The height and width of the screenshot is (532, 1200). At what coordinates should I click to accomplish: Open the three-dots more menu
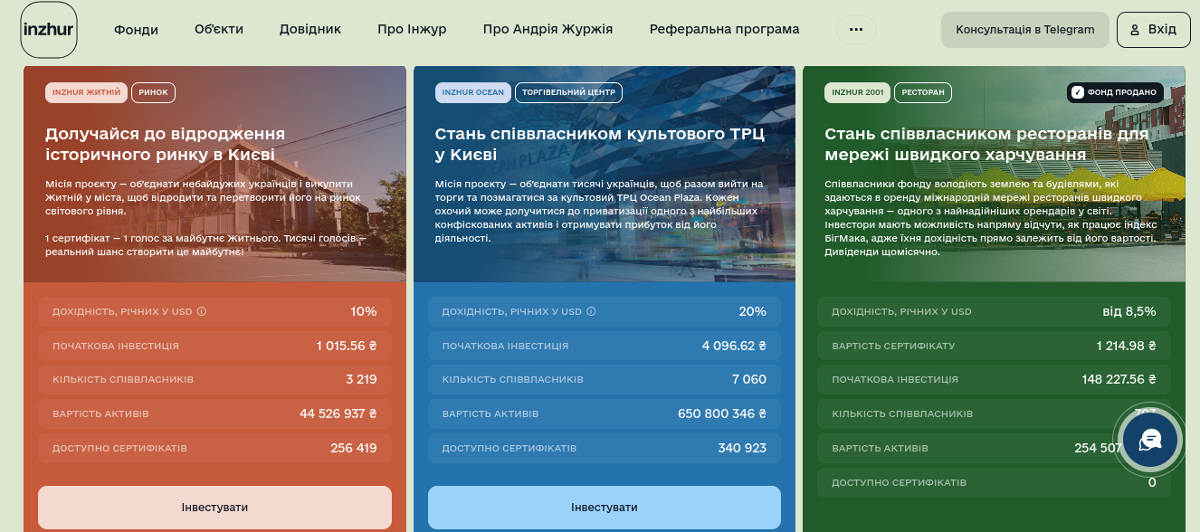(855, 29)
